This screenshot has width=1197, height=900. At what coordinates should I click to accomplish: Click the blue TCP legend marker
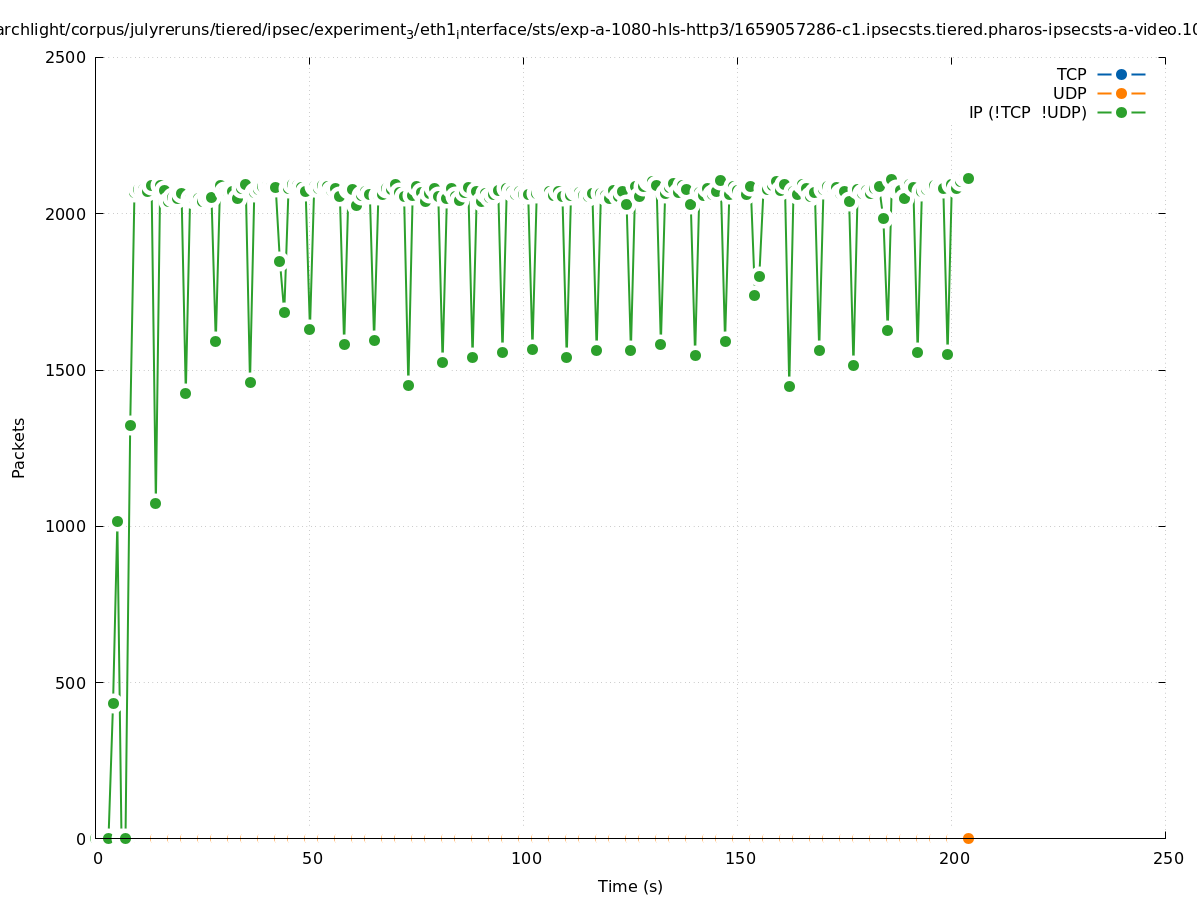click(x=1121, y=74)
